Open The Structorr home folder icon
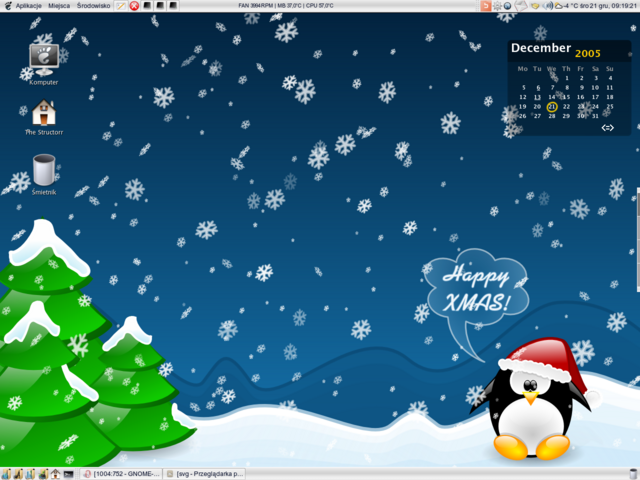This screenshot has height=480, width=640. (44, 117)
